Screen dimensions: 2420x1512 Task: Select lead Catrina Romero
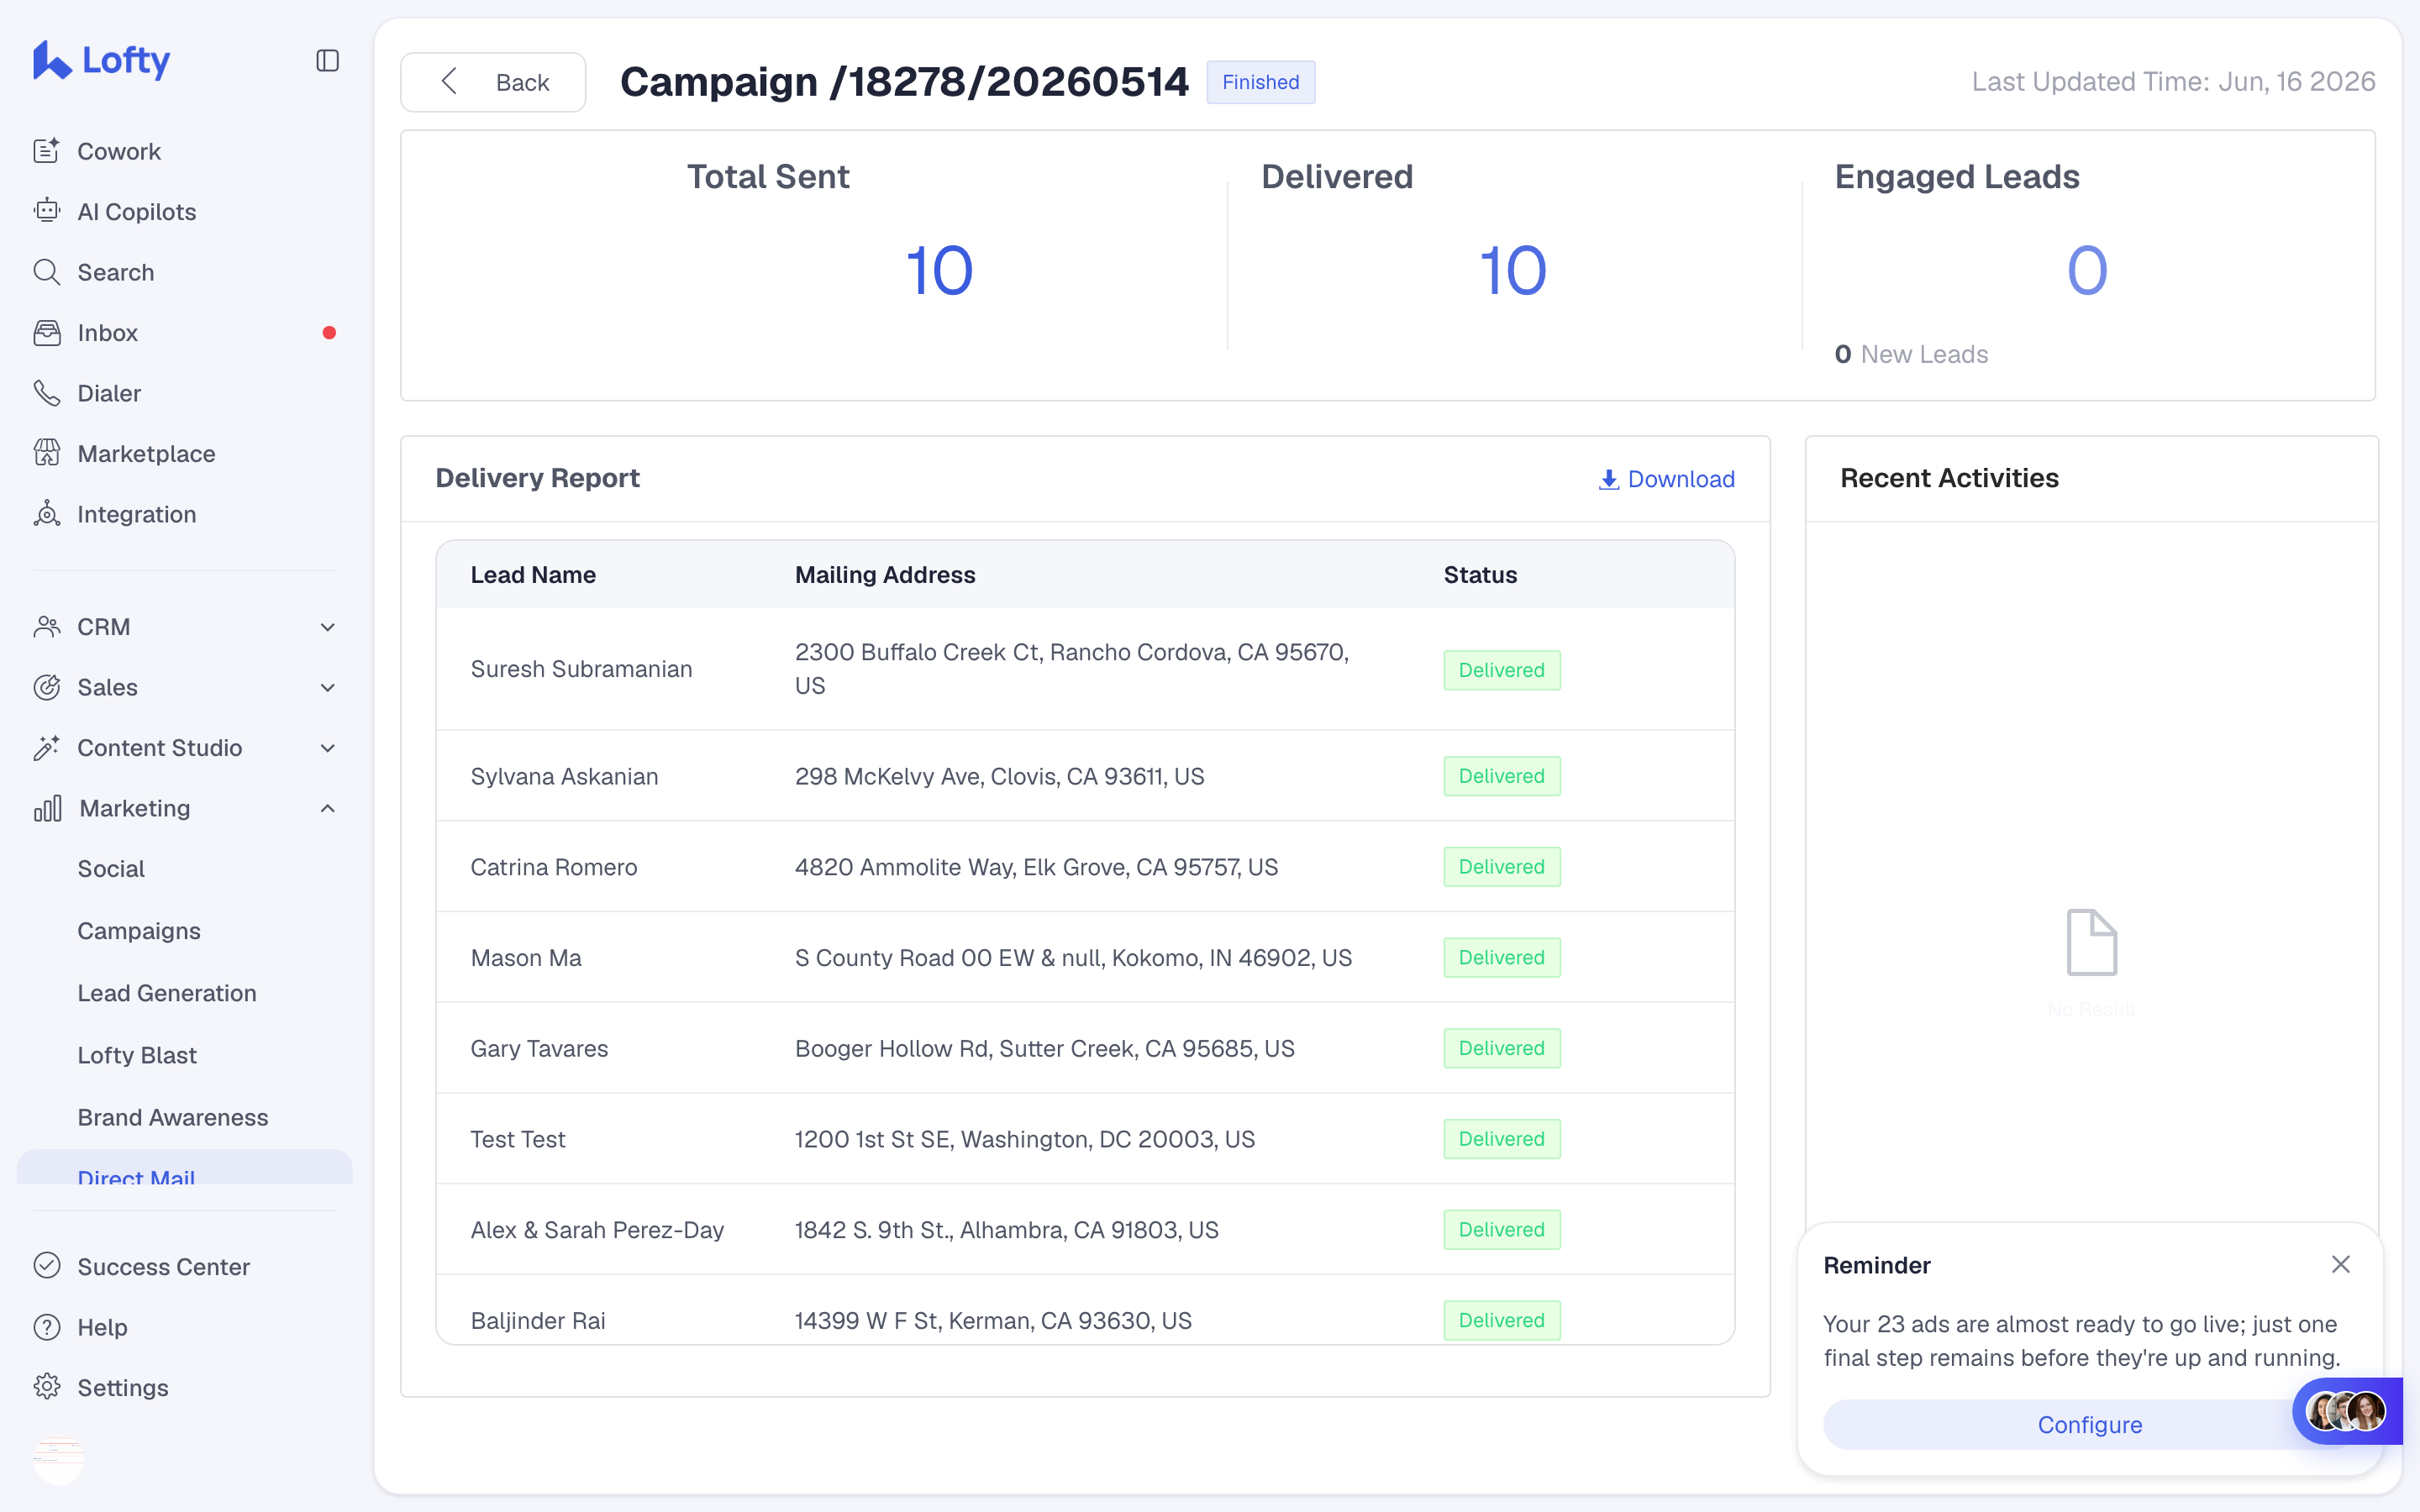click(554, 867)
